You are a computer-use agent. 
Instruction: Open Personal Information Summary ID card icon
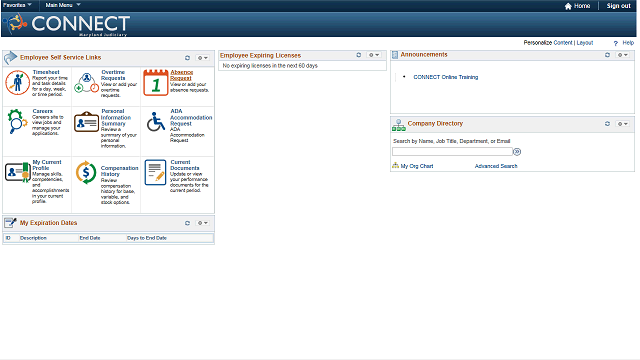tap(86, 122)
